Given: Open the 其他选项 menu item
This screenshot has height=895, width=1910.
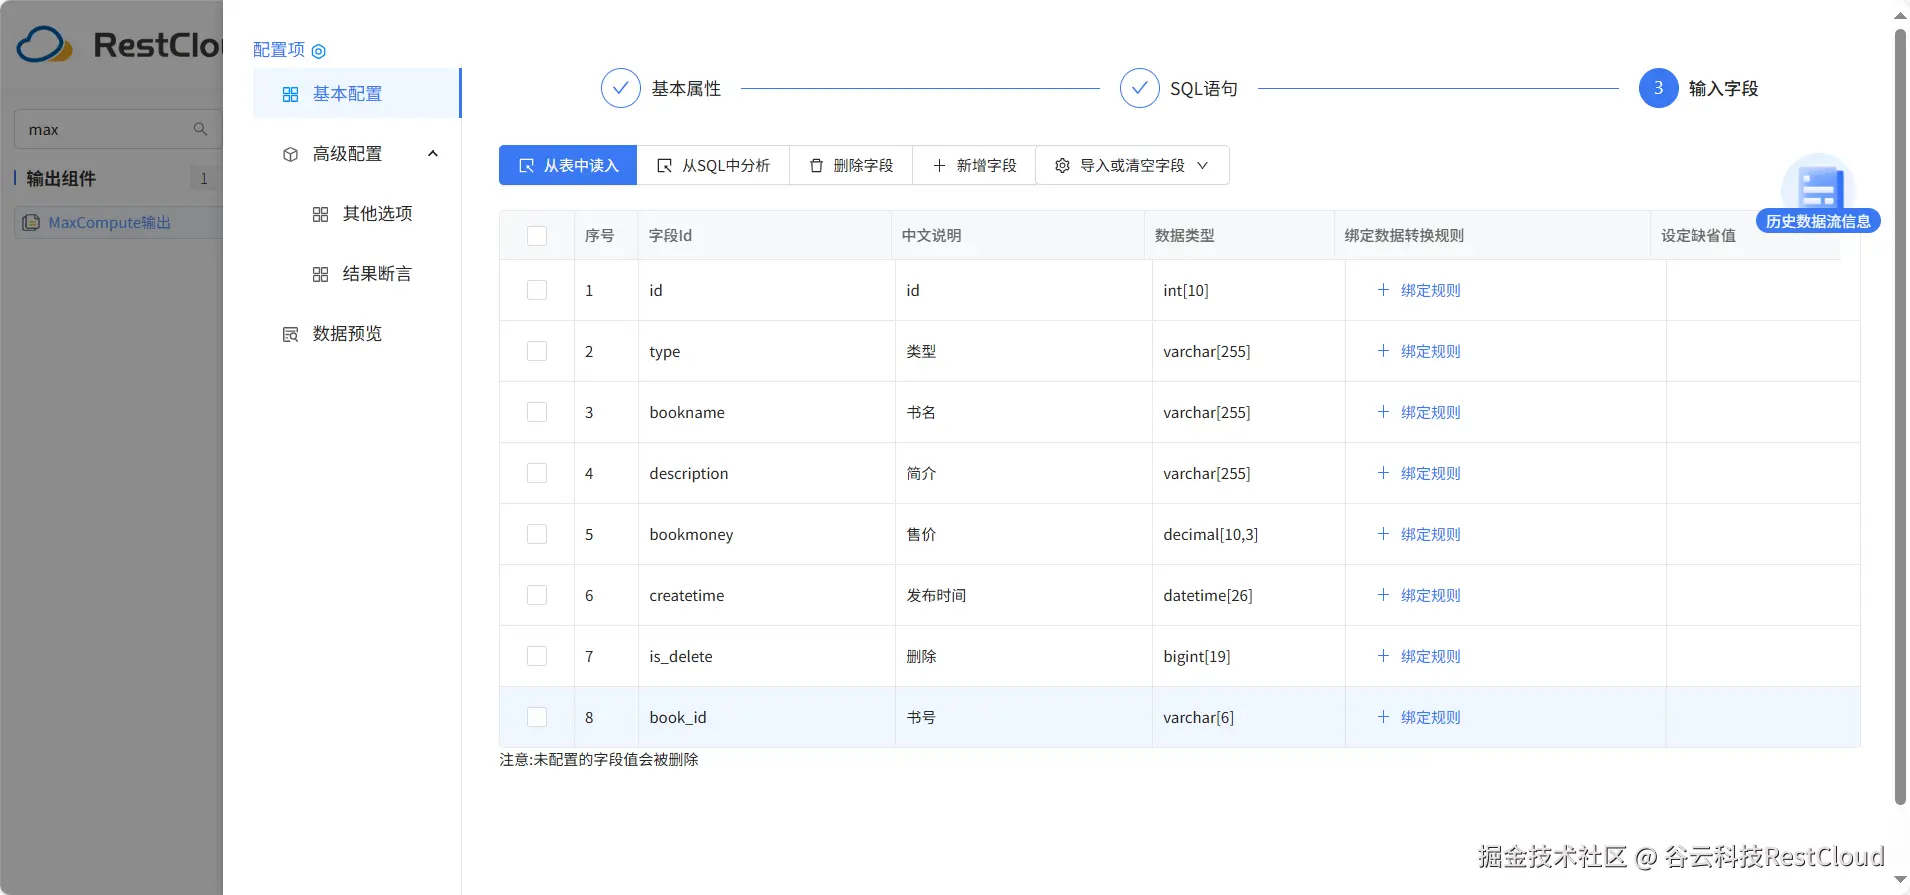Looking at the screenshot, I should tap(357, 214).
